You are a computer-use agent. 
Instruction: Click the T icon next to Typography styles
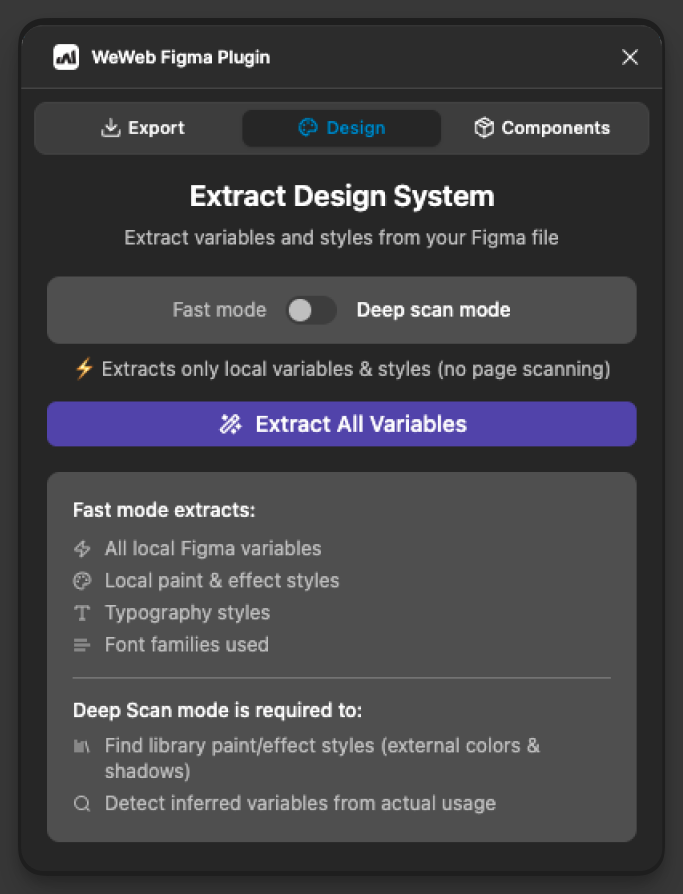tap(81, 612)
